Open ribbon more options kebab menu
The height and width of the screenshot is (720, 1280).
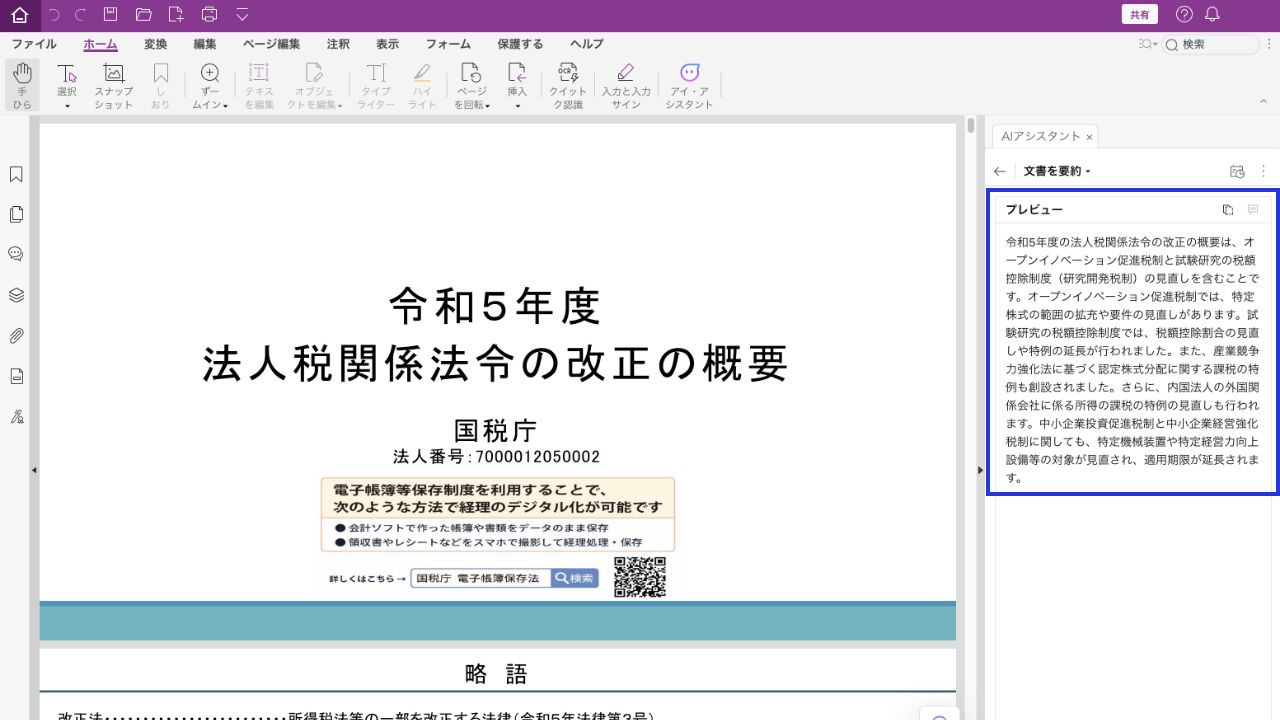(x=1269, y=45)
